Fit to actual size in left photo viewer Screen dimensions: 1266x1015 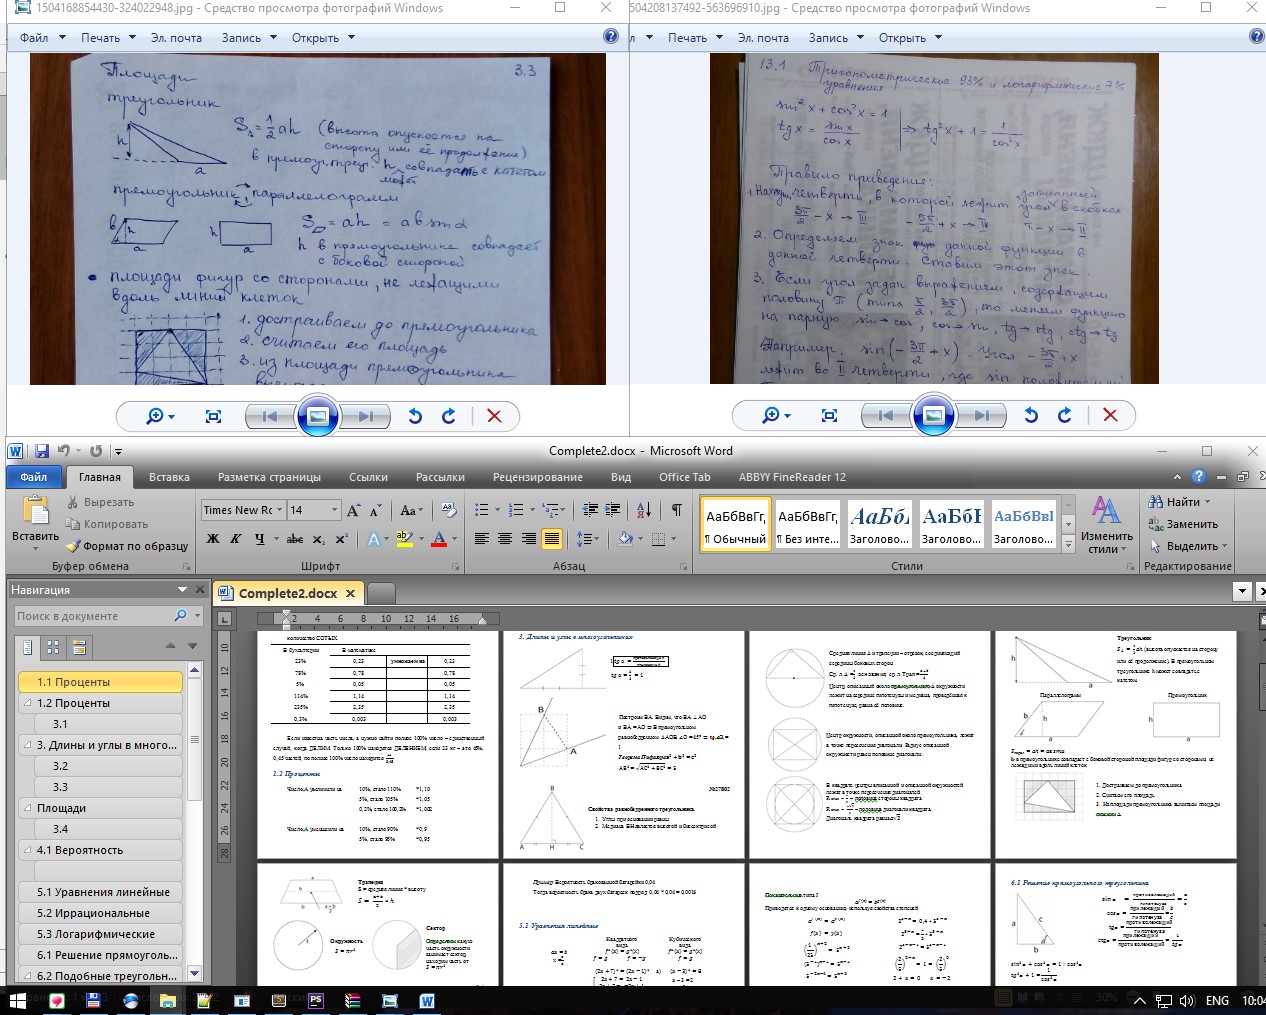coord(213,416)
